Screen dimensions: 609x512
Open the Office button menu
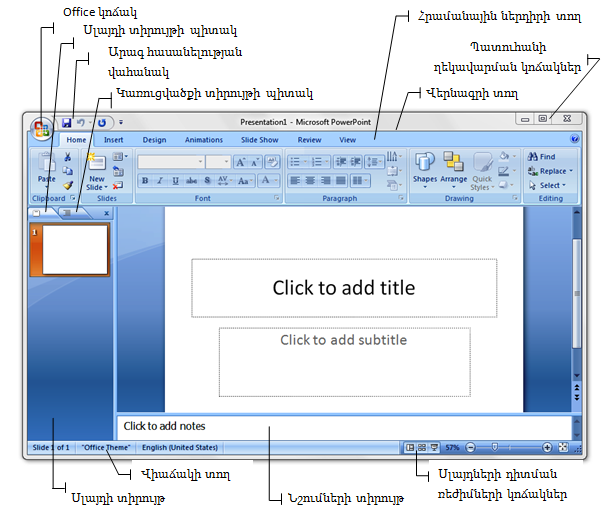(x=42, y=128)
